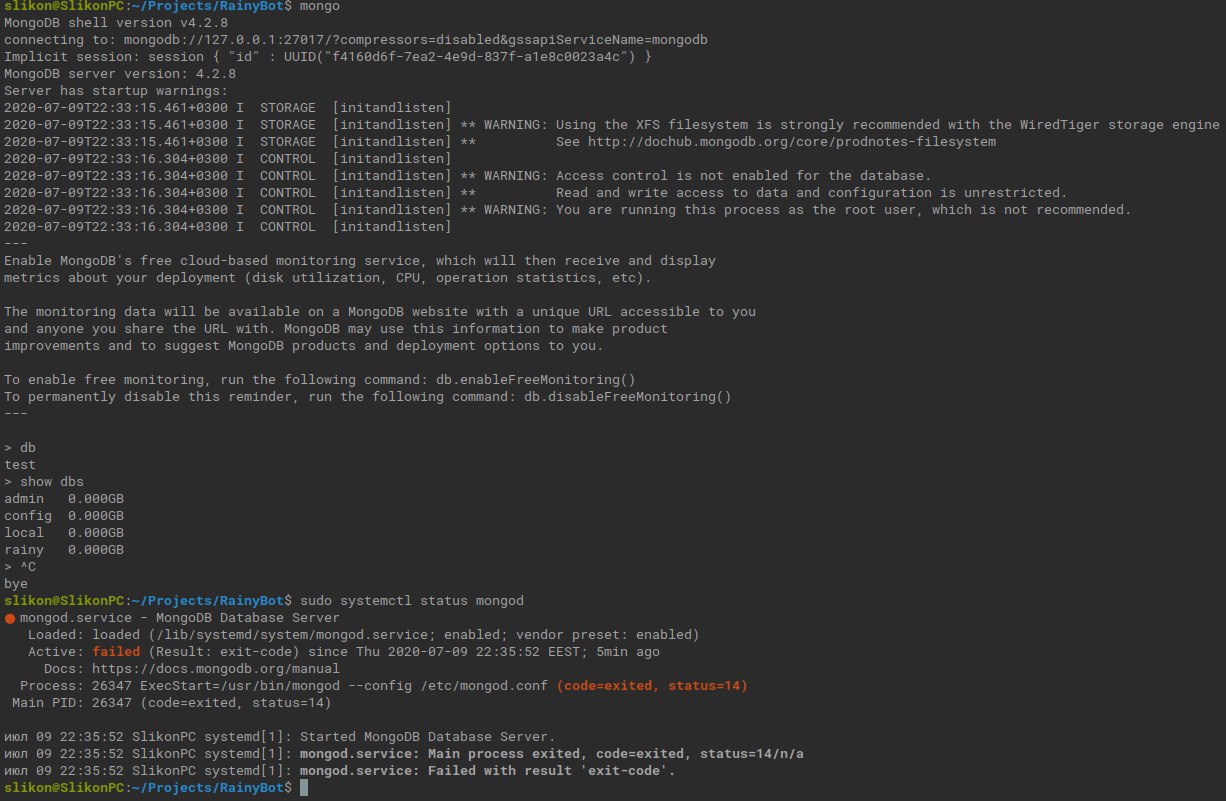Click the '> ^C' interrupt line
Image resolution: width=1226 pixels, height=801 pixels.
(x=20, y=567)
